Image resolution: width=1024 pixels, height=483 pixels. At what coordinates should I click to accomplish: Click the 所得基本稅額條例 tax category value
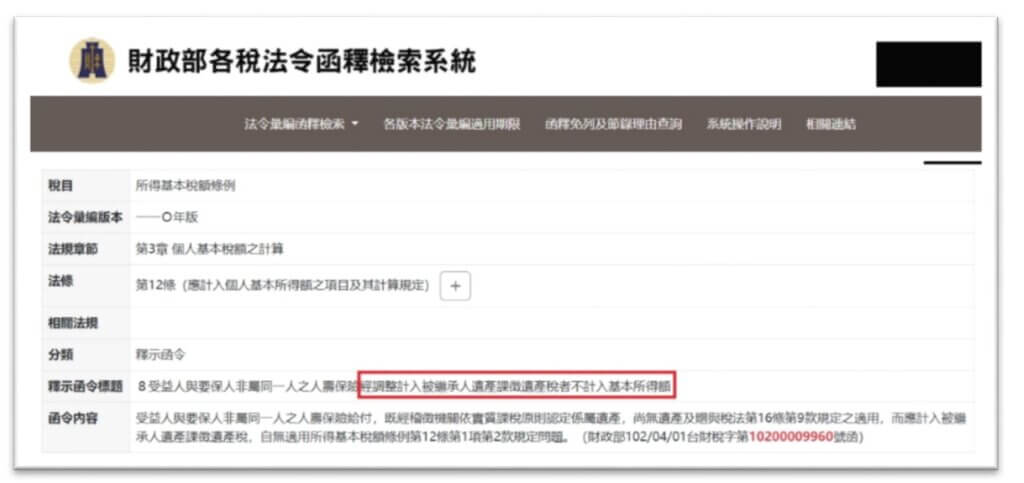tap(186, 186)
